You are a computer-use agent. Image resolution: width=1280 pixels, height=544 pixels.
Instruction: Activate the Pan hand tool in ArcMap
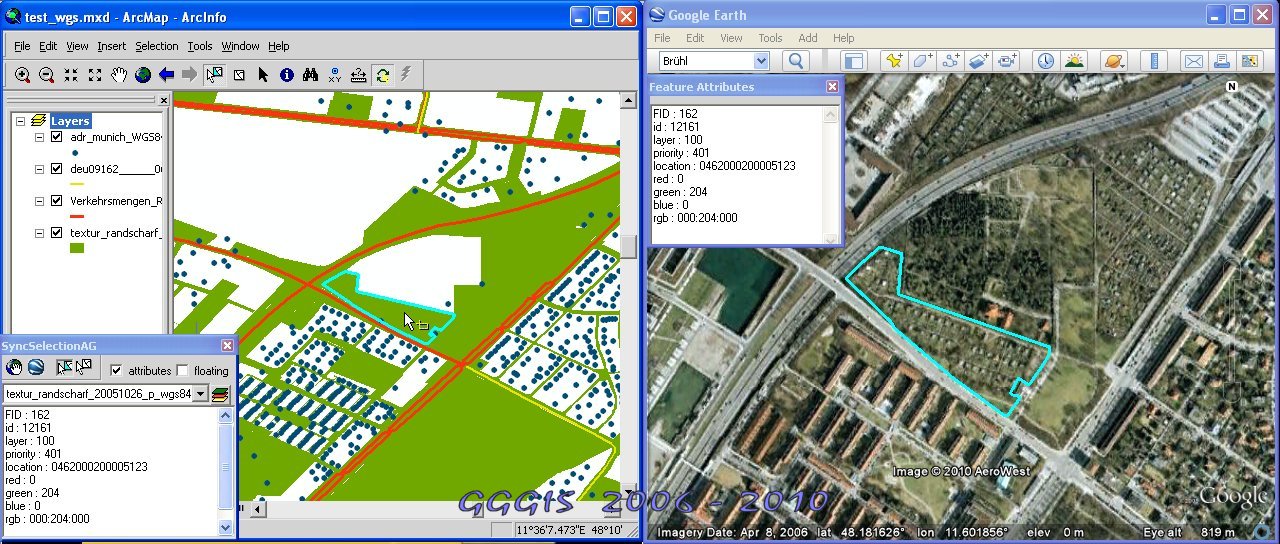(119, 75)
